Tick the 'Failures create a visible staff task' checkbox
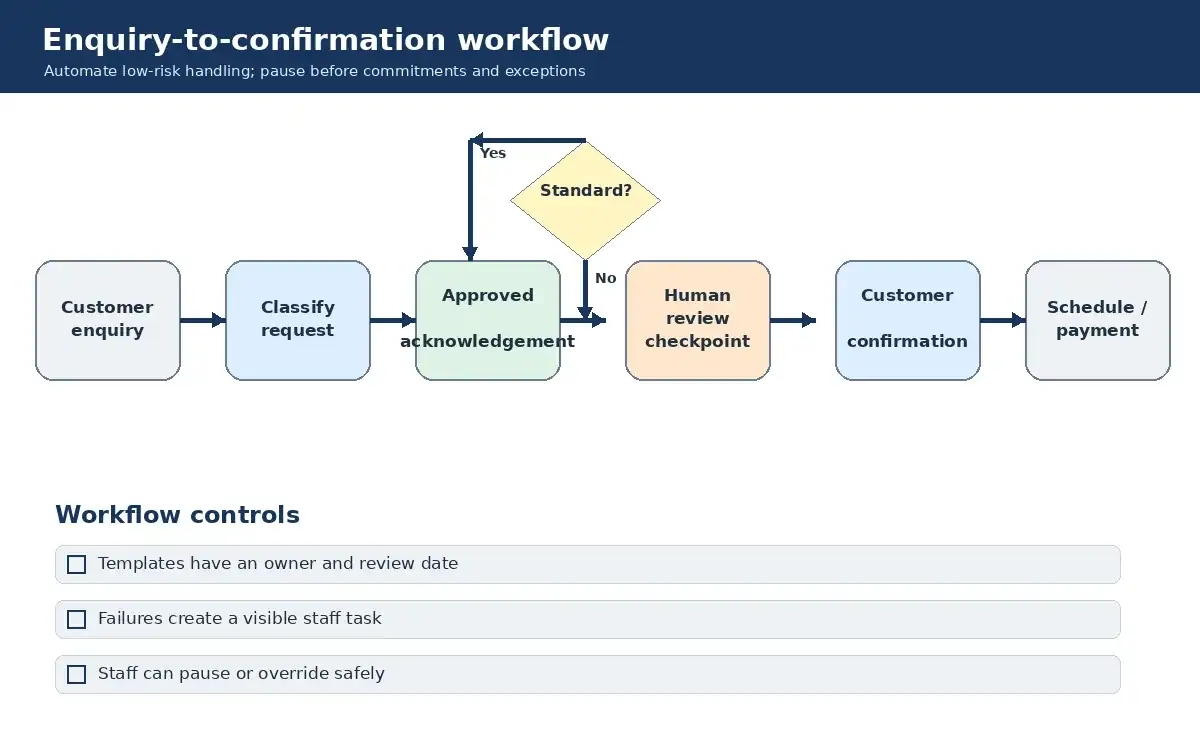Screen dimensions: 1200x750 click(x=76, y=619)
